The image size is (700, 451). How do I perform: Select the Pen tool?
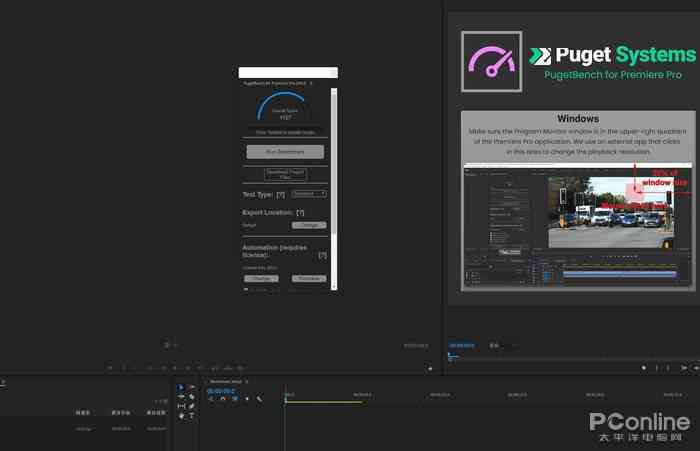192,406
